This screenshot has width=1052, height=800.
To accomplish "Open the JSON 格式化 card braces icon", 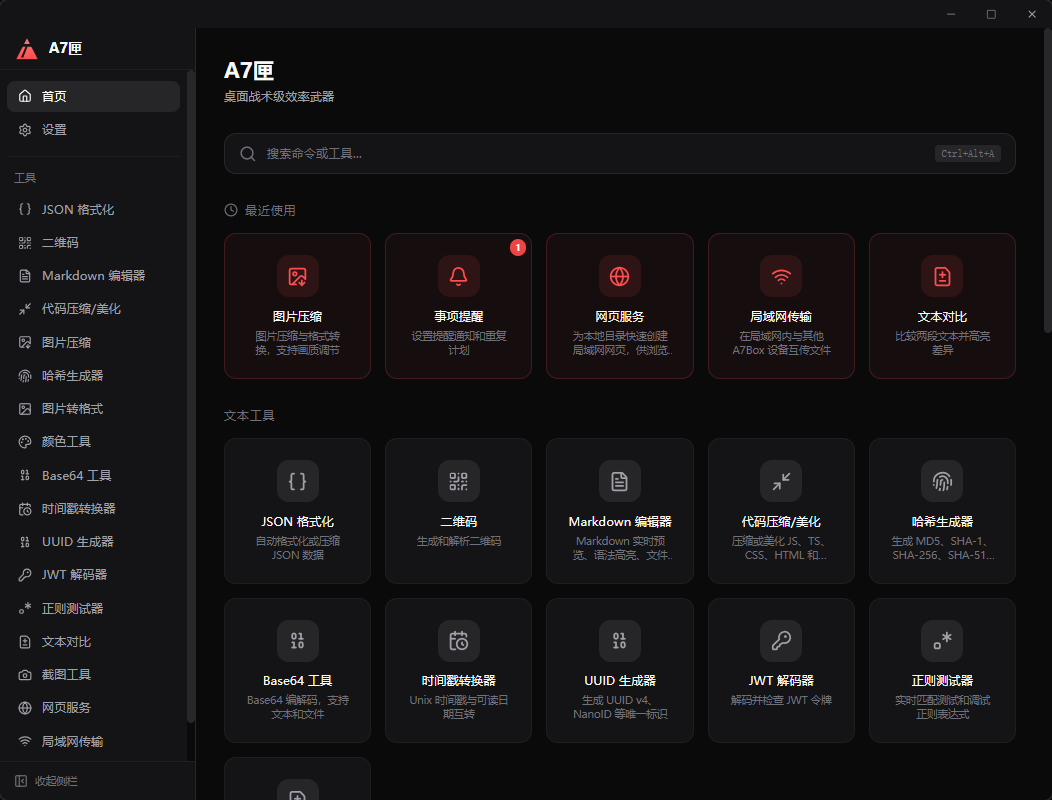I will (297, 481).
